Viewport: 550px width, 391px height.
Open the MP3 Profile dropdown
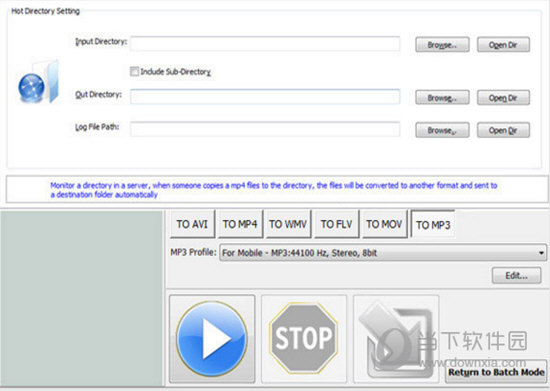pos(383,253)
